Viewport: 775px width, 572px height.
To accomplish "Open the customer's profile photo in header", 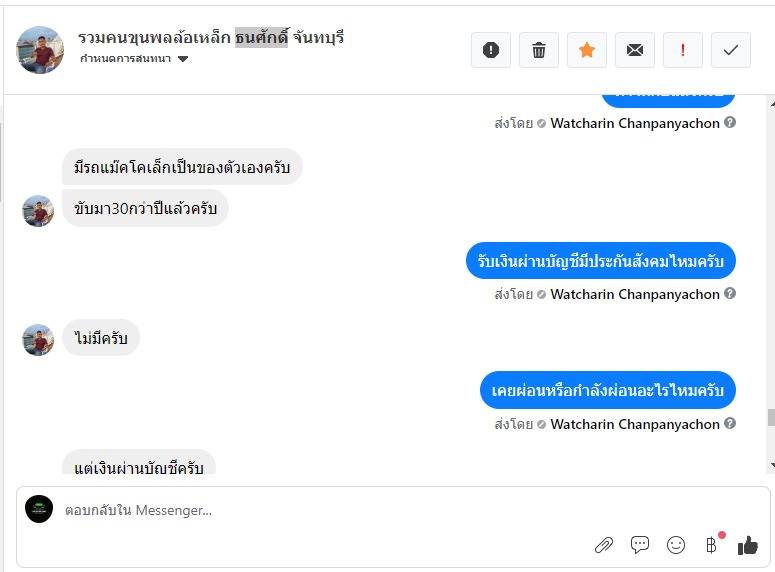I will 40,50.
